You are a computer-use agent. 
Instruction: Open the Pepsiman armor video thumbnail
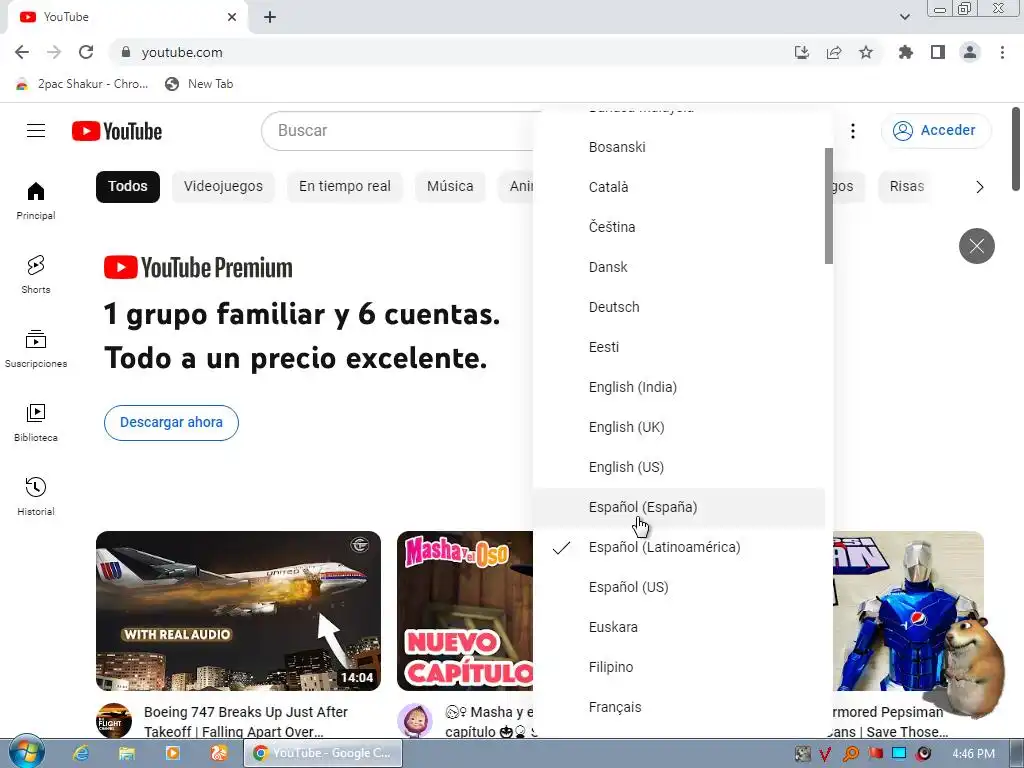(x=908, y=611)
